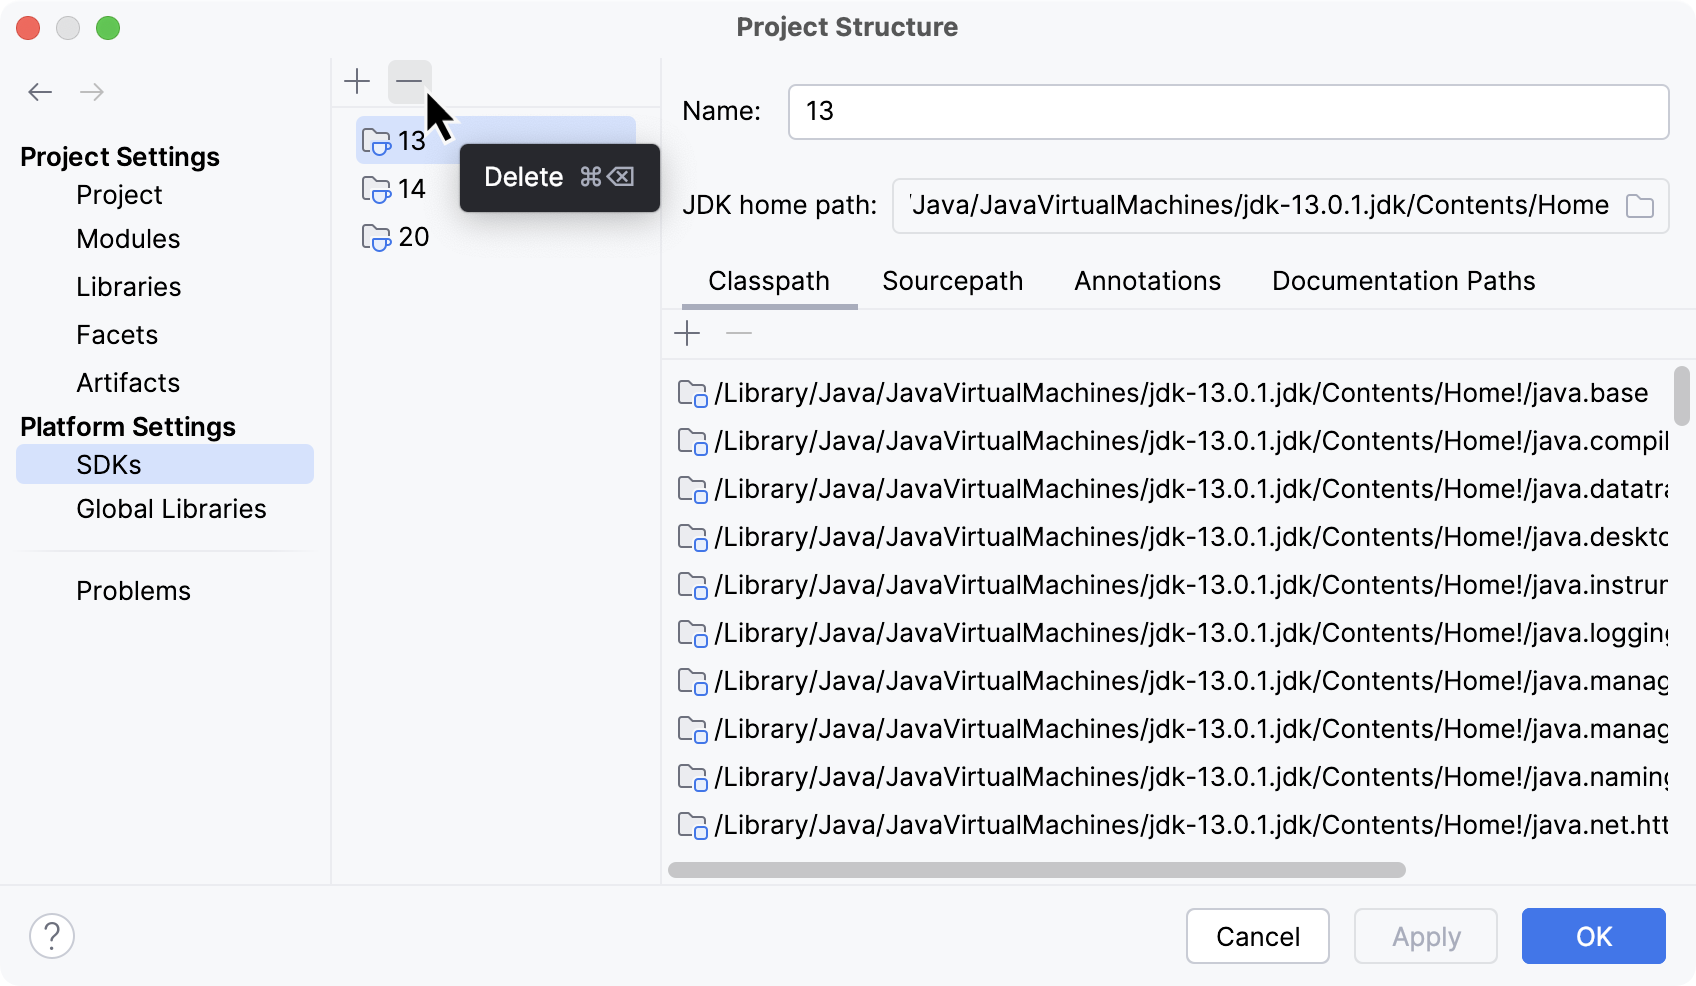Image resolution: width=1696 pixels, height=986 pixels.
Task: Open the folder browser for JDK home path
Action: point(1639,206)
